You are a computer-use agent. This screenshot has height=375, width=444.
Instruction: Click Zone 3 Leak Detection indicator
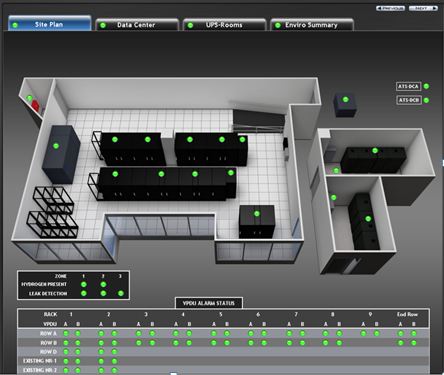[121, 293]
